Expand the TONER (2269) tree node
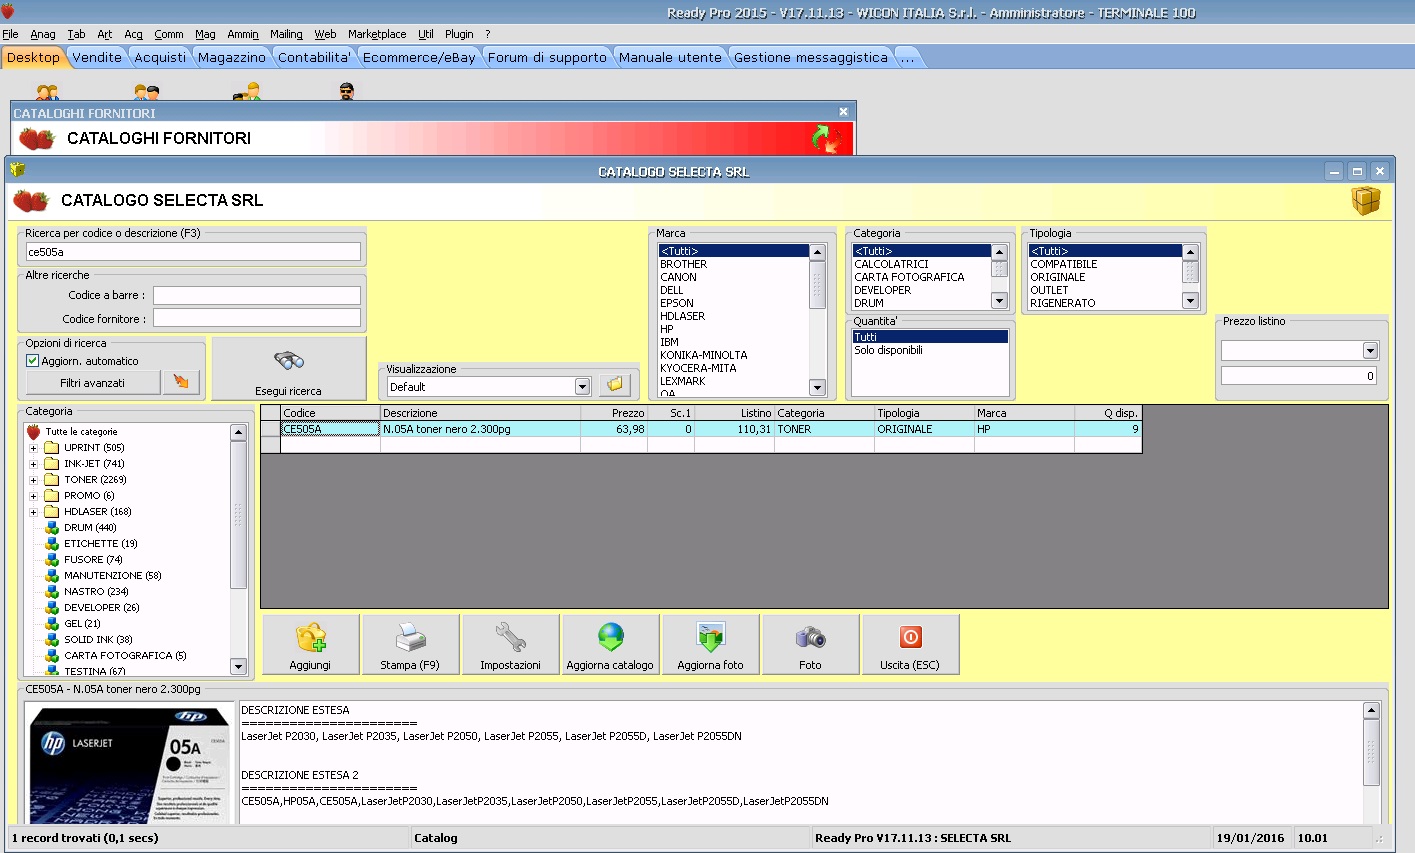Screen dimensions: 1415x853 pos(33,480)
